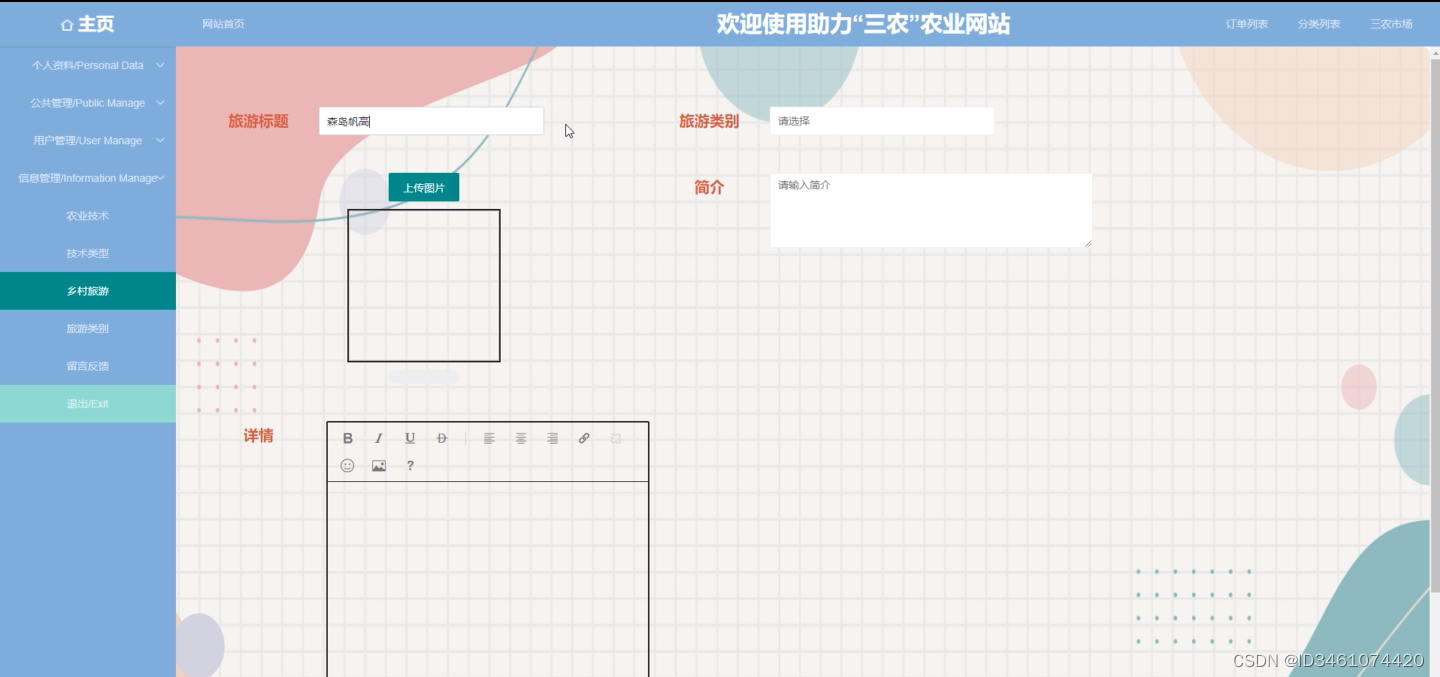The height and width of the screenshot is (677, 1440).
Task: Click the image upload preview box
Action: click(424, 285)
